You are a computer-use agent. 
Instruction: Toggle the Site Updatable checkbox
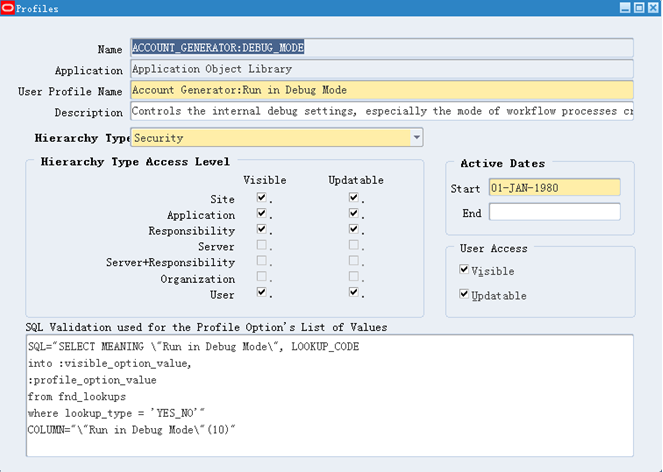tap(353, 198)
